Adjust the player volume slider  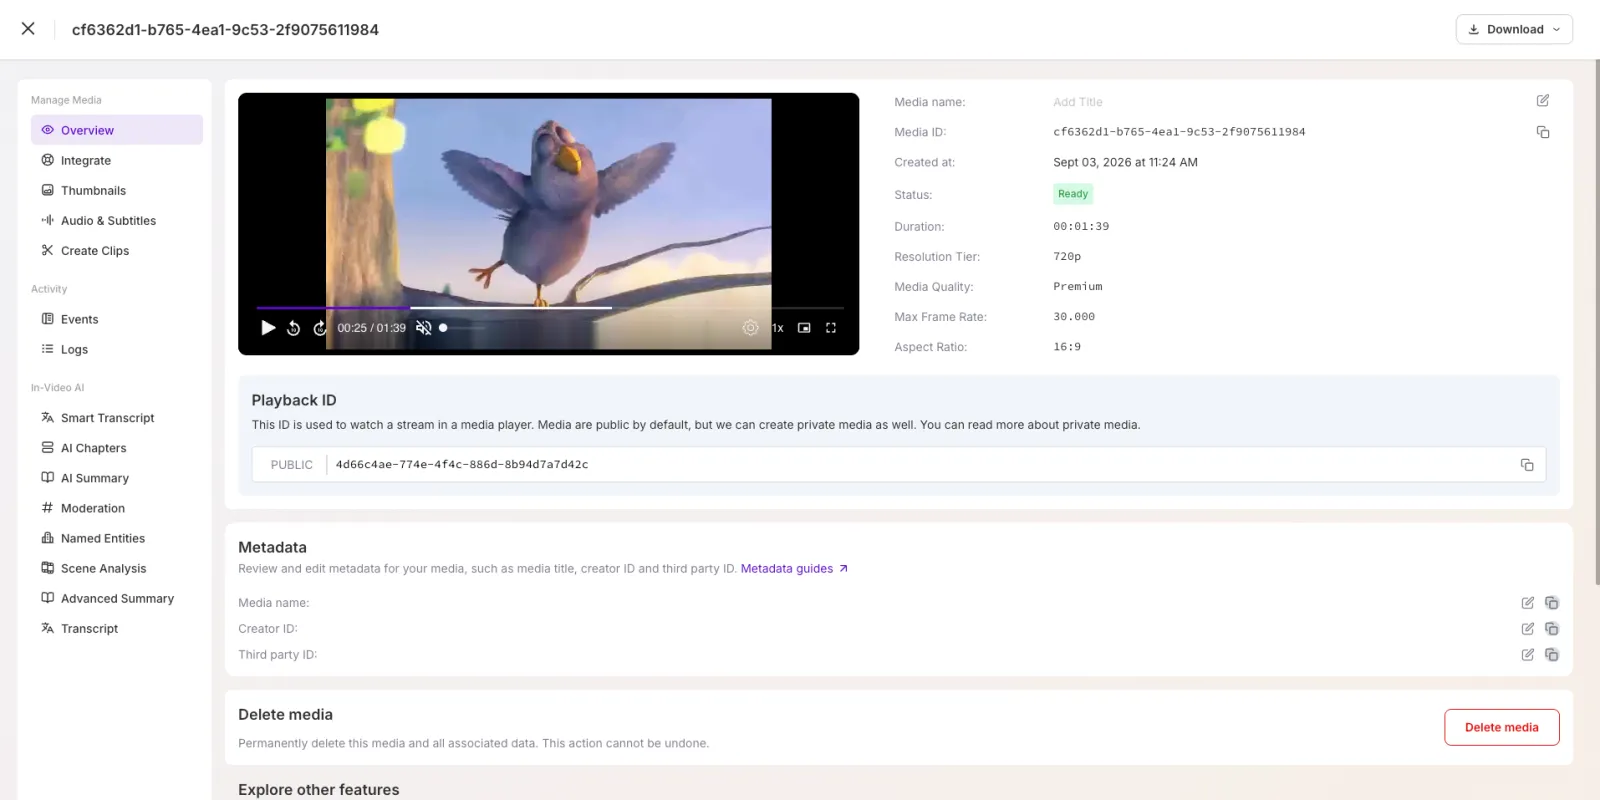click(462, 328)
